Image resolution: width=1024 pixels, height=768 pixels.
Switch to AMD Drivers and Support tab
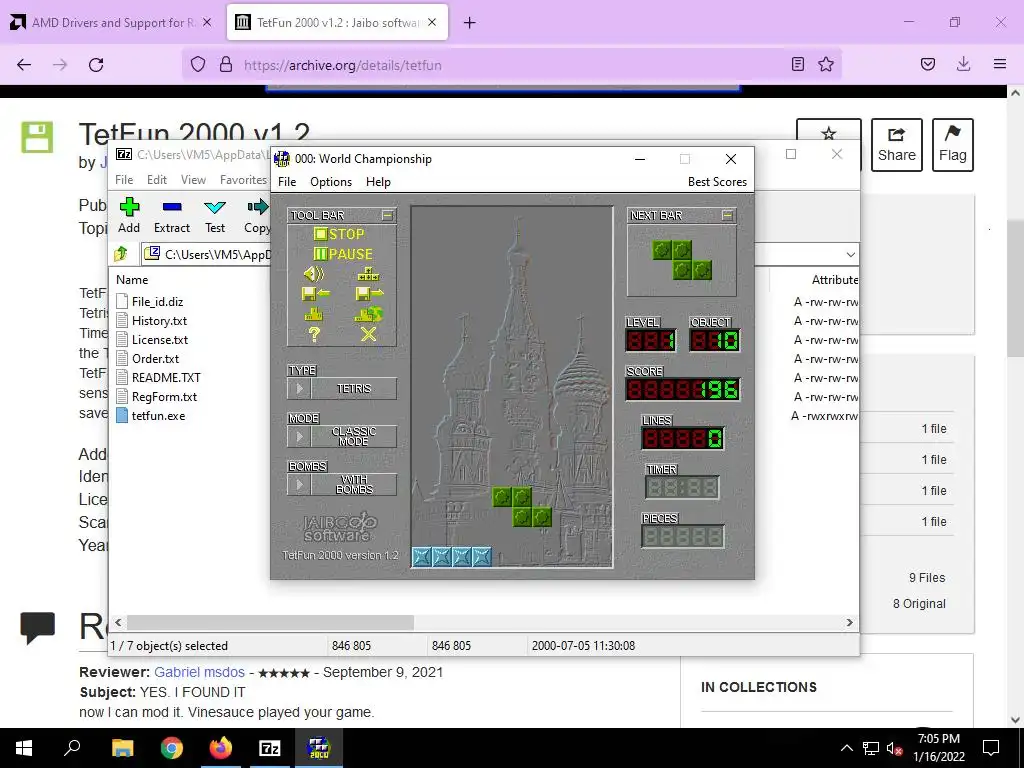pos(111,23)
